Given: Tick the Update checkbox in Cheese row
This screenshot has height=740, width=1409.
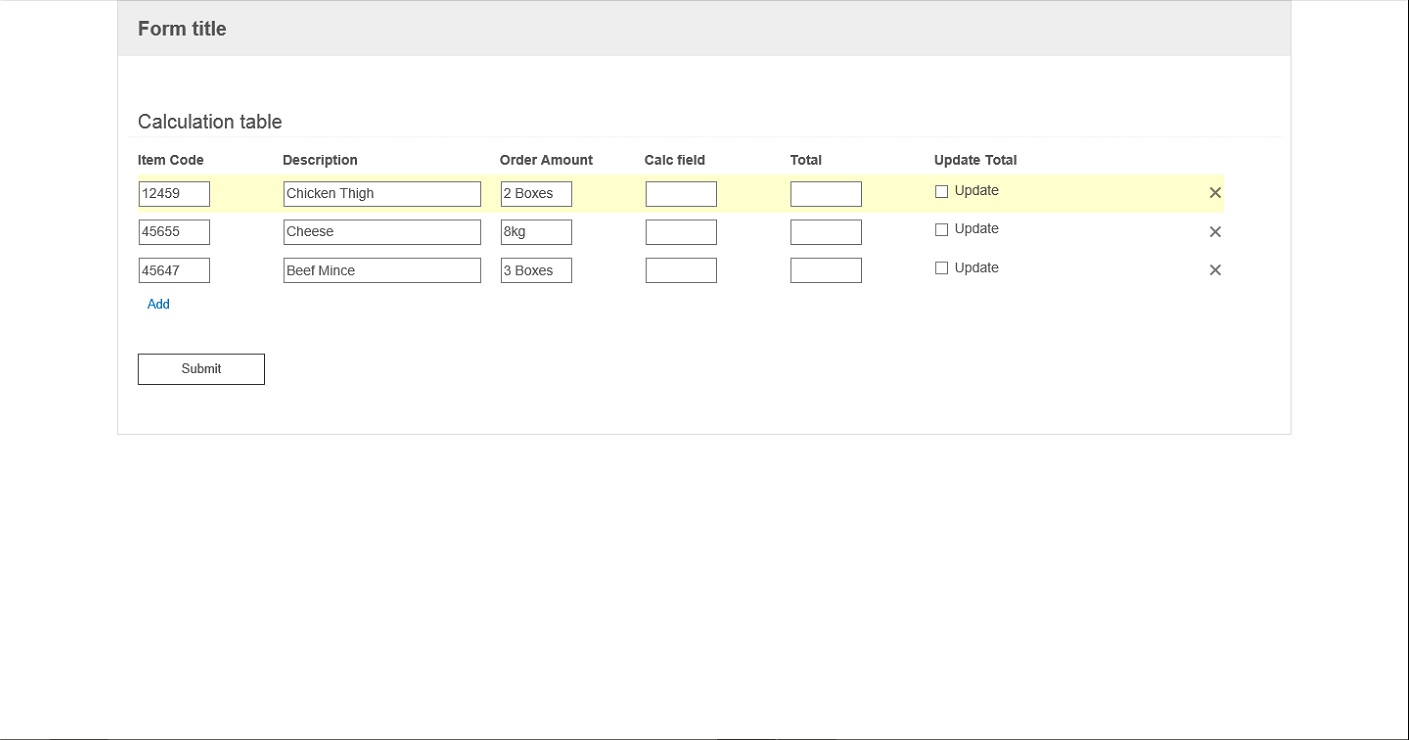Looking at the screenshot, I should click(x=941, y=230).
